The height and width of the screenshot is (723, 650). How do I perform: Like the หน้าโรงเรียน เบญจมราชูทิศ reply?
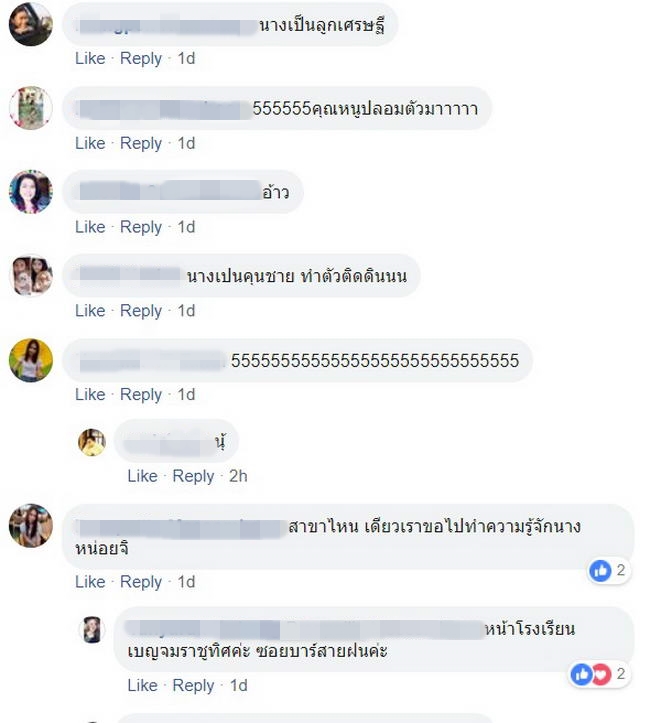click(142, 685)
